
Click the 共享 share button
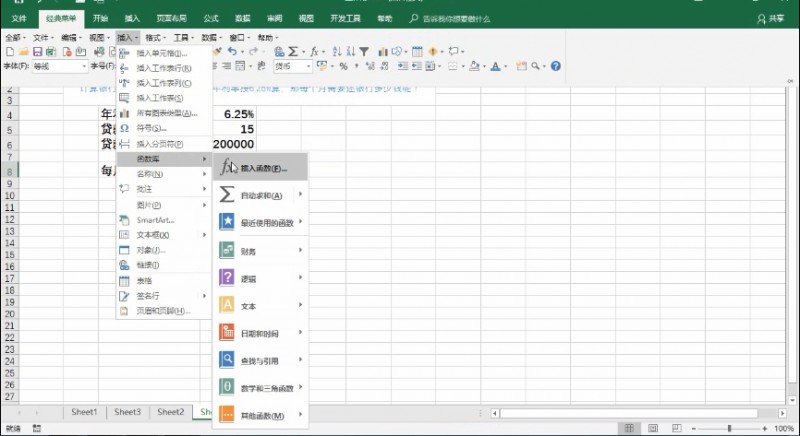(x=770, y=19)
